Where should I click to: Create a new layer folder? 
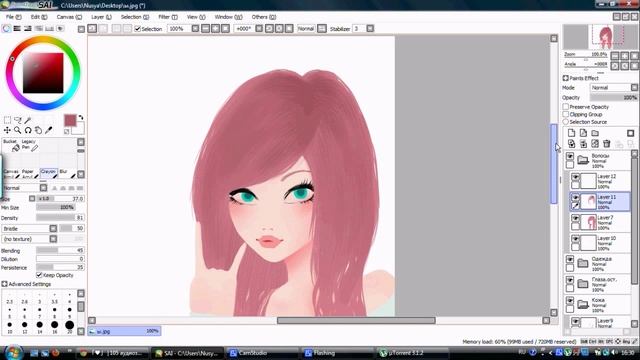click(x=595, y=133)
